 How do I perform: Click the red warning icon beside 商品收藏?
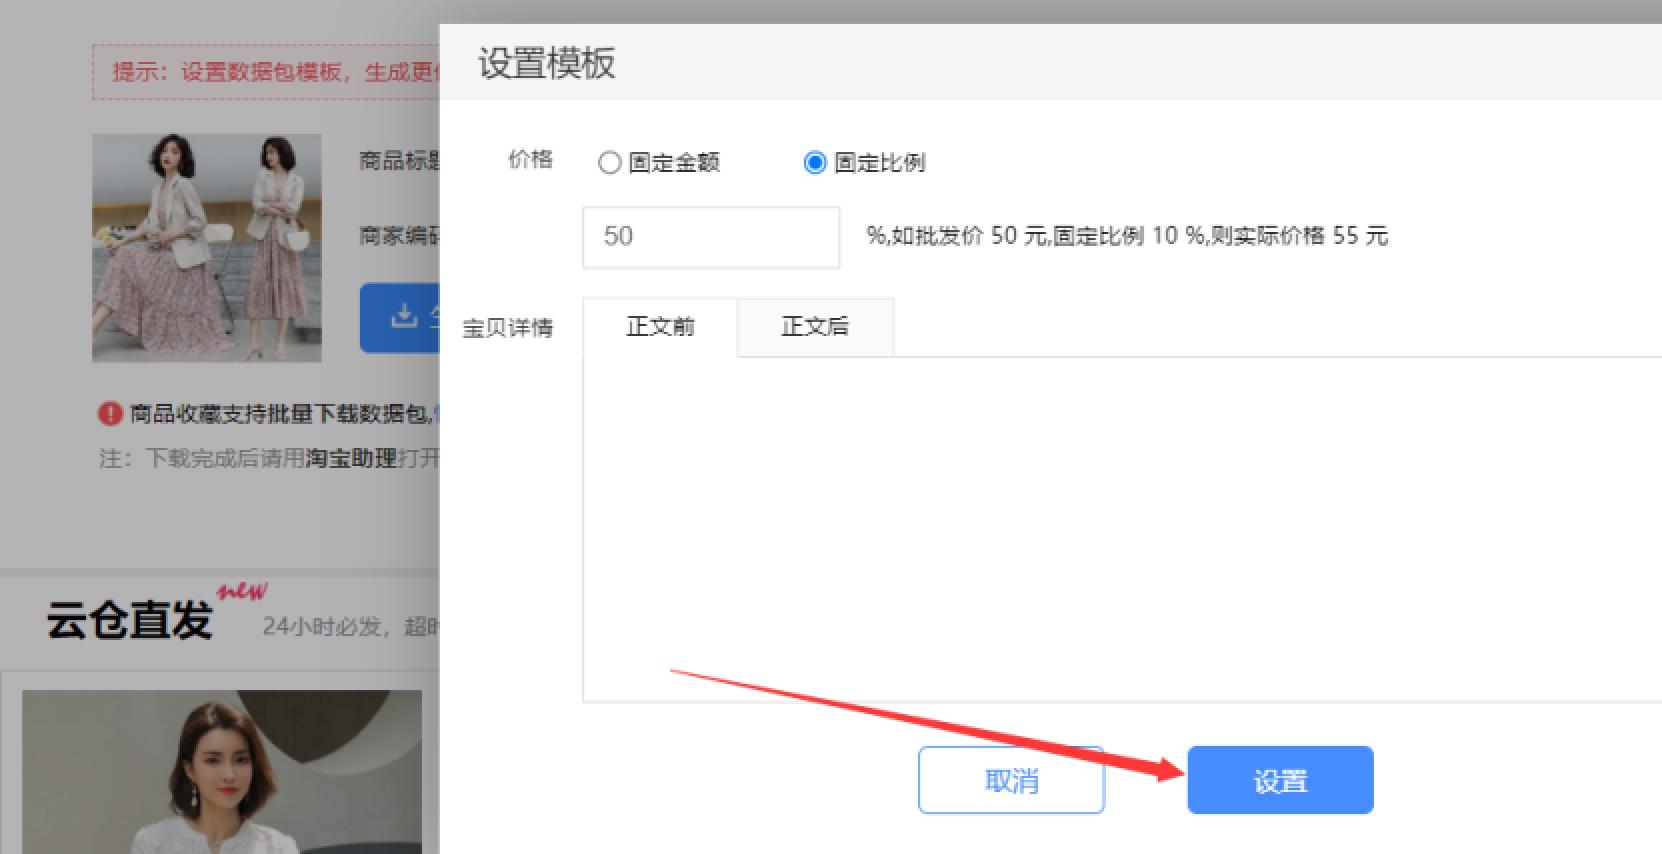pyautogui.click(x=110, y=413)
